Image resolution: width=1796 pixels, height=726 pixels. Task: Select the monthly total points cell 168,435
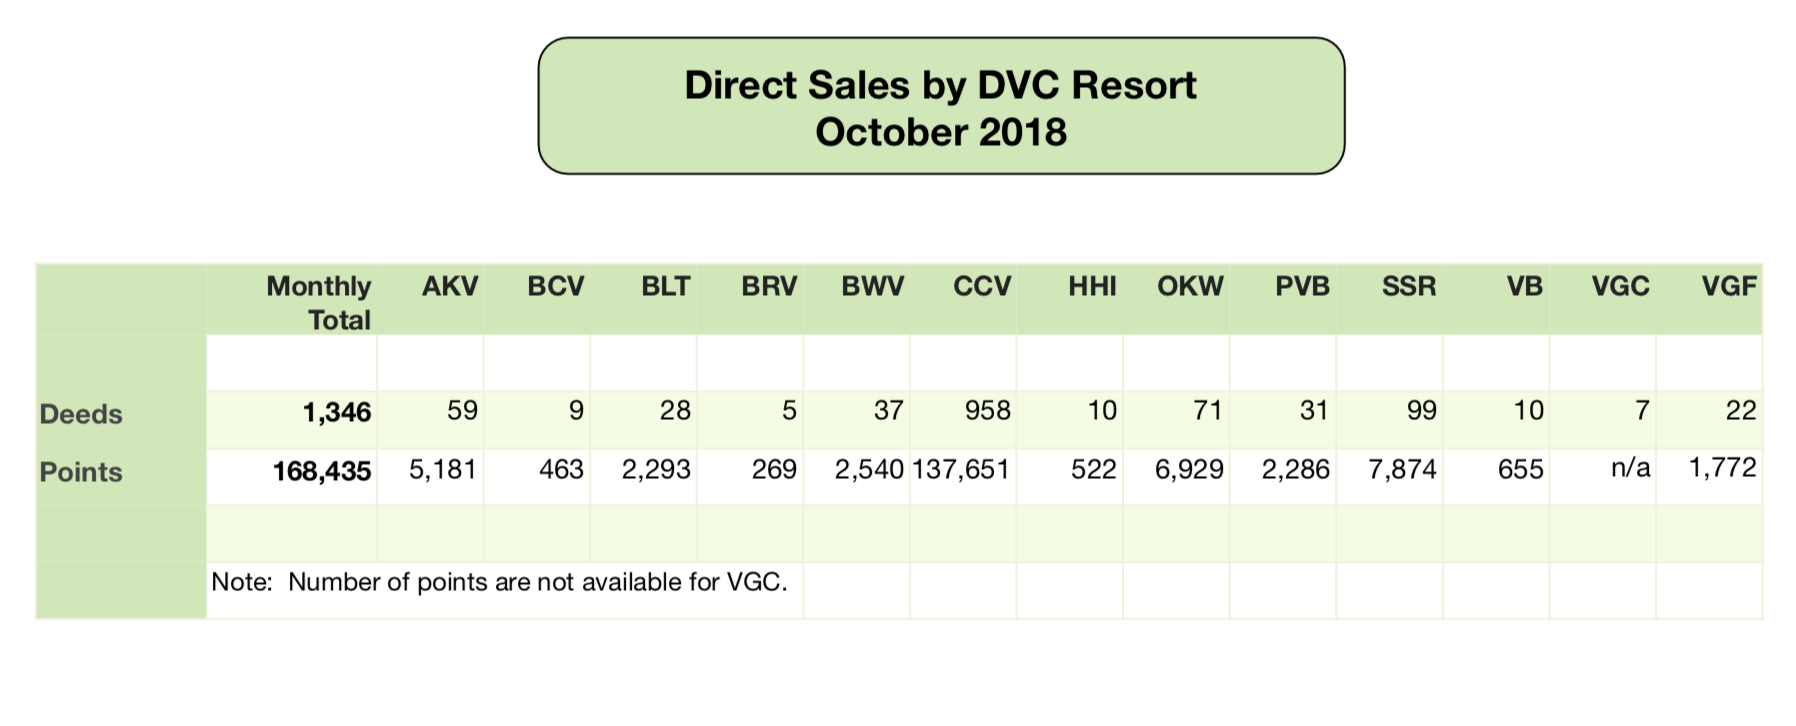coord(322,471)
